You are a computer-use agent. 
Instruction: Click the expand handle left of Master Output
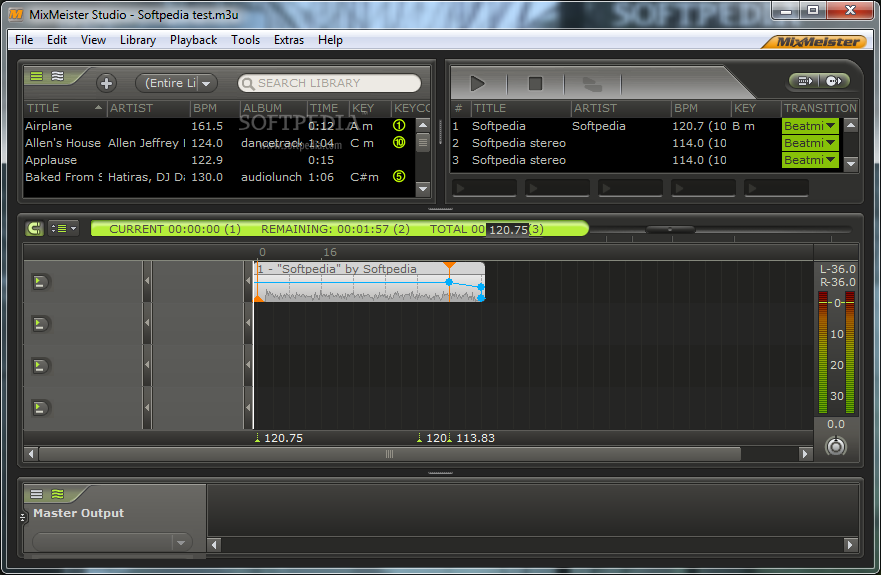pos(22,517)
